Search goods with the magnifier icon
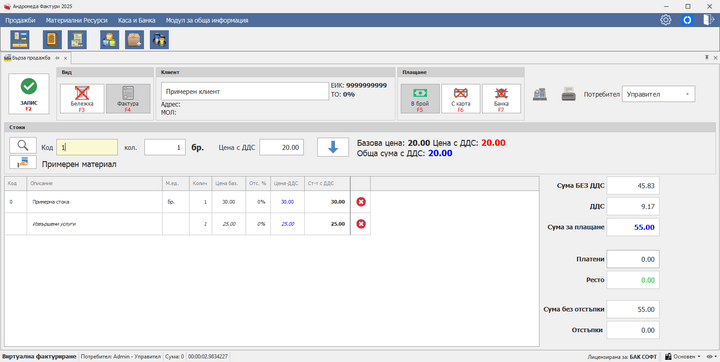The height and width of the screenshot is (362, 720). tap(23, 146)
